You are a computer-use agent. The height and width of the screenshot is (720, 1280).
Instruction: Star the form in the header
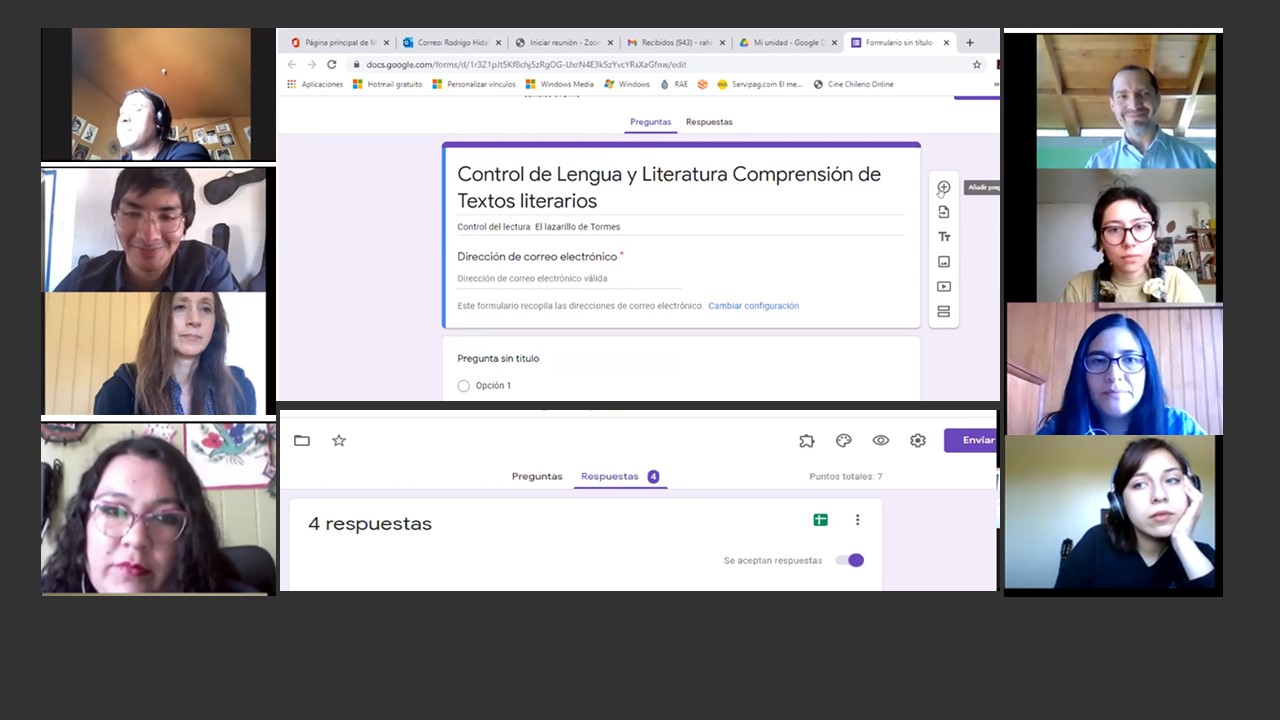coord(339,441)
